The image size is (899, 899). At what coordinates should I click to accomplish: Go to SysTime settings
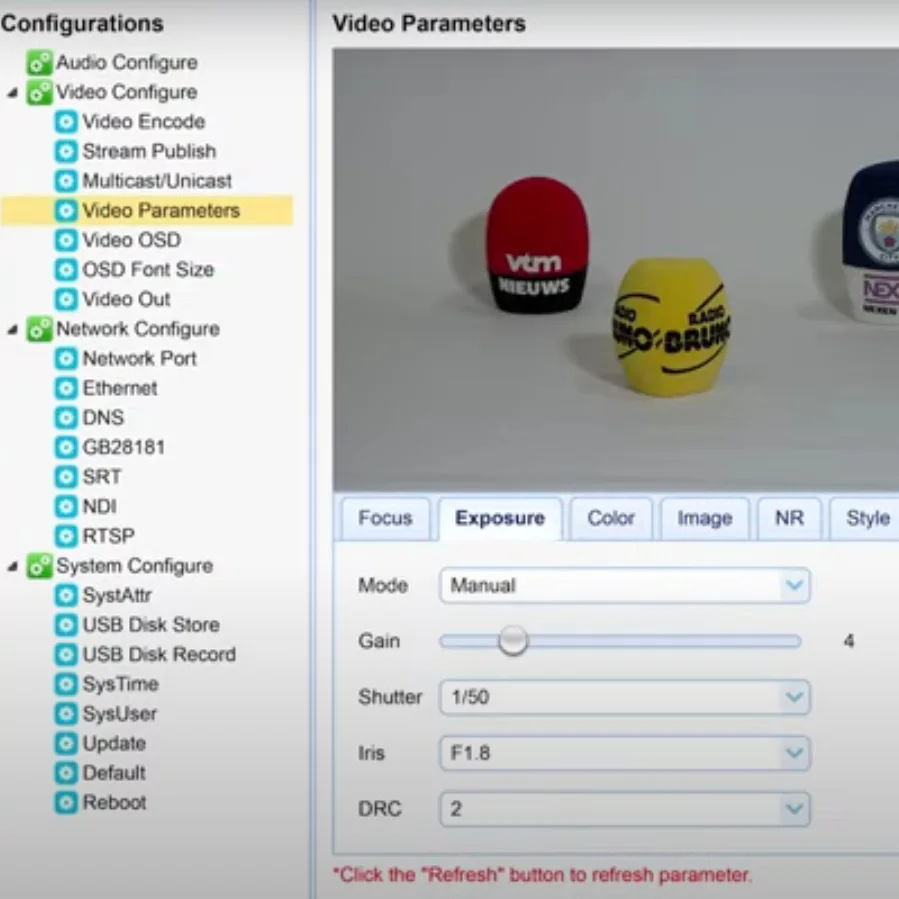coord(121,684)
